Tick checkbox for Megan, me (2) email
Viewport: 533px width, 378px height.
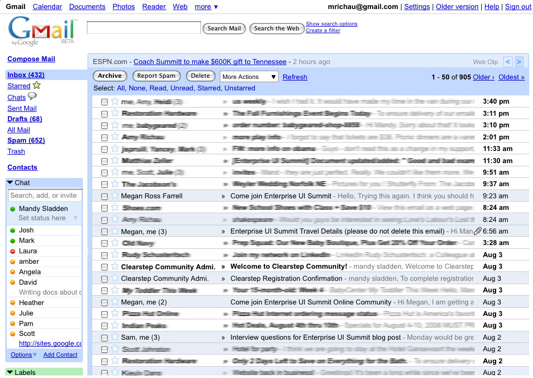click(x=104, y=302)
